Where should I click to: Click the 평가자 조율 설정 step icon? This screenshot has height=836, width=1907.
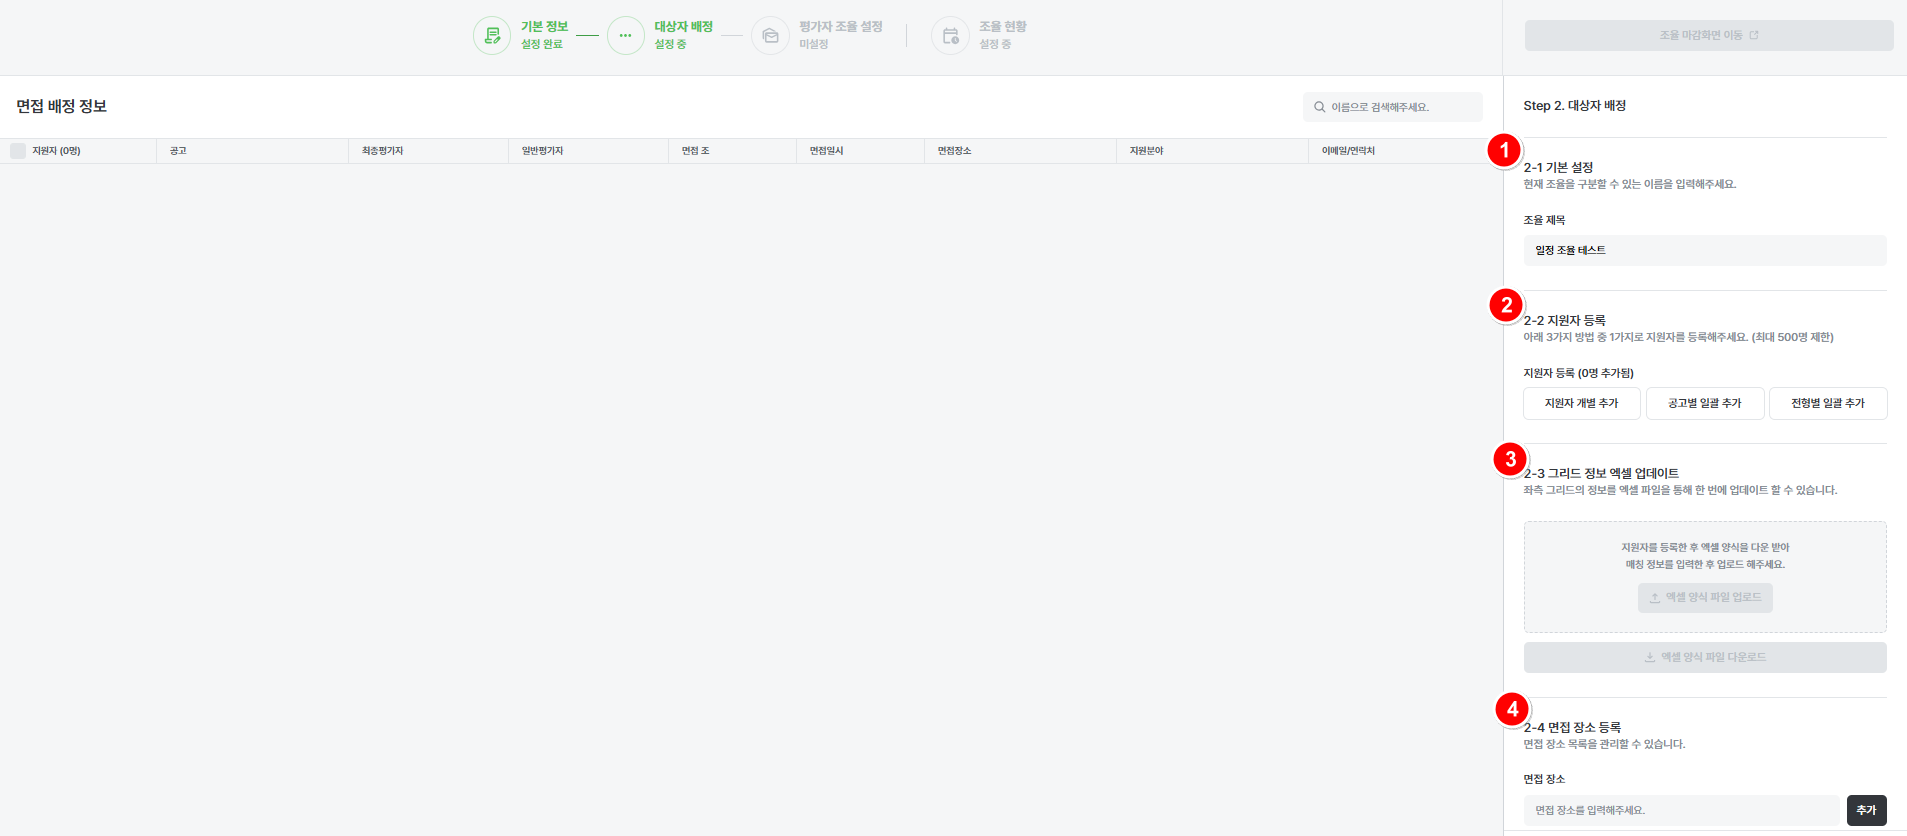coord(770,36)
